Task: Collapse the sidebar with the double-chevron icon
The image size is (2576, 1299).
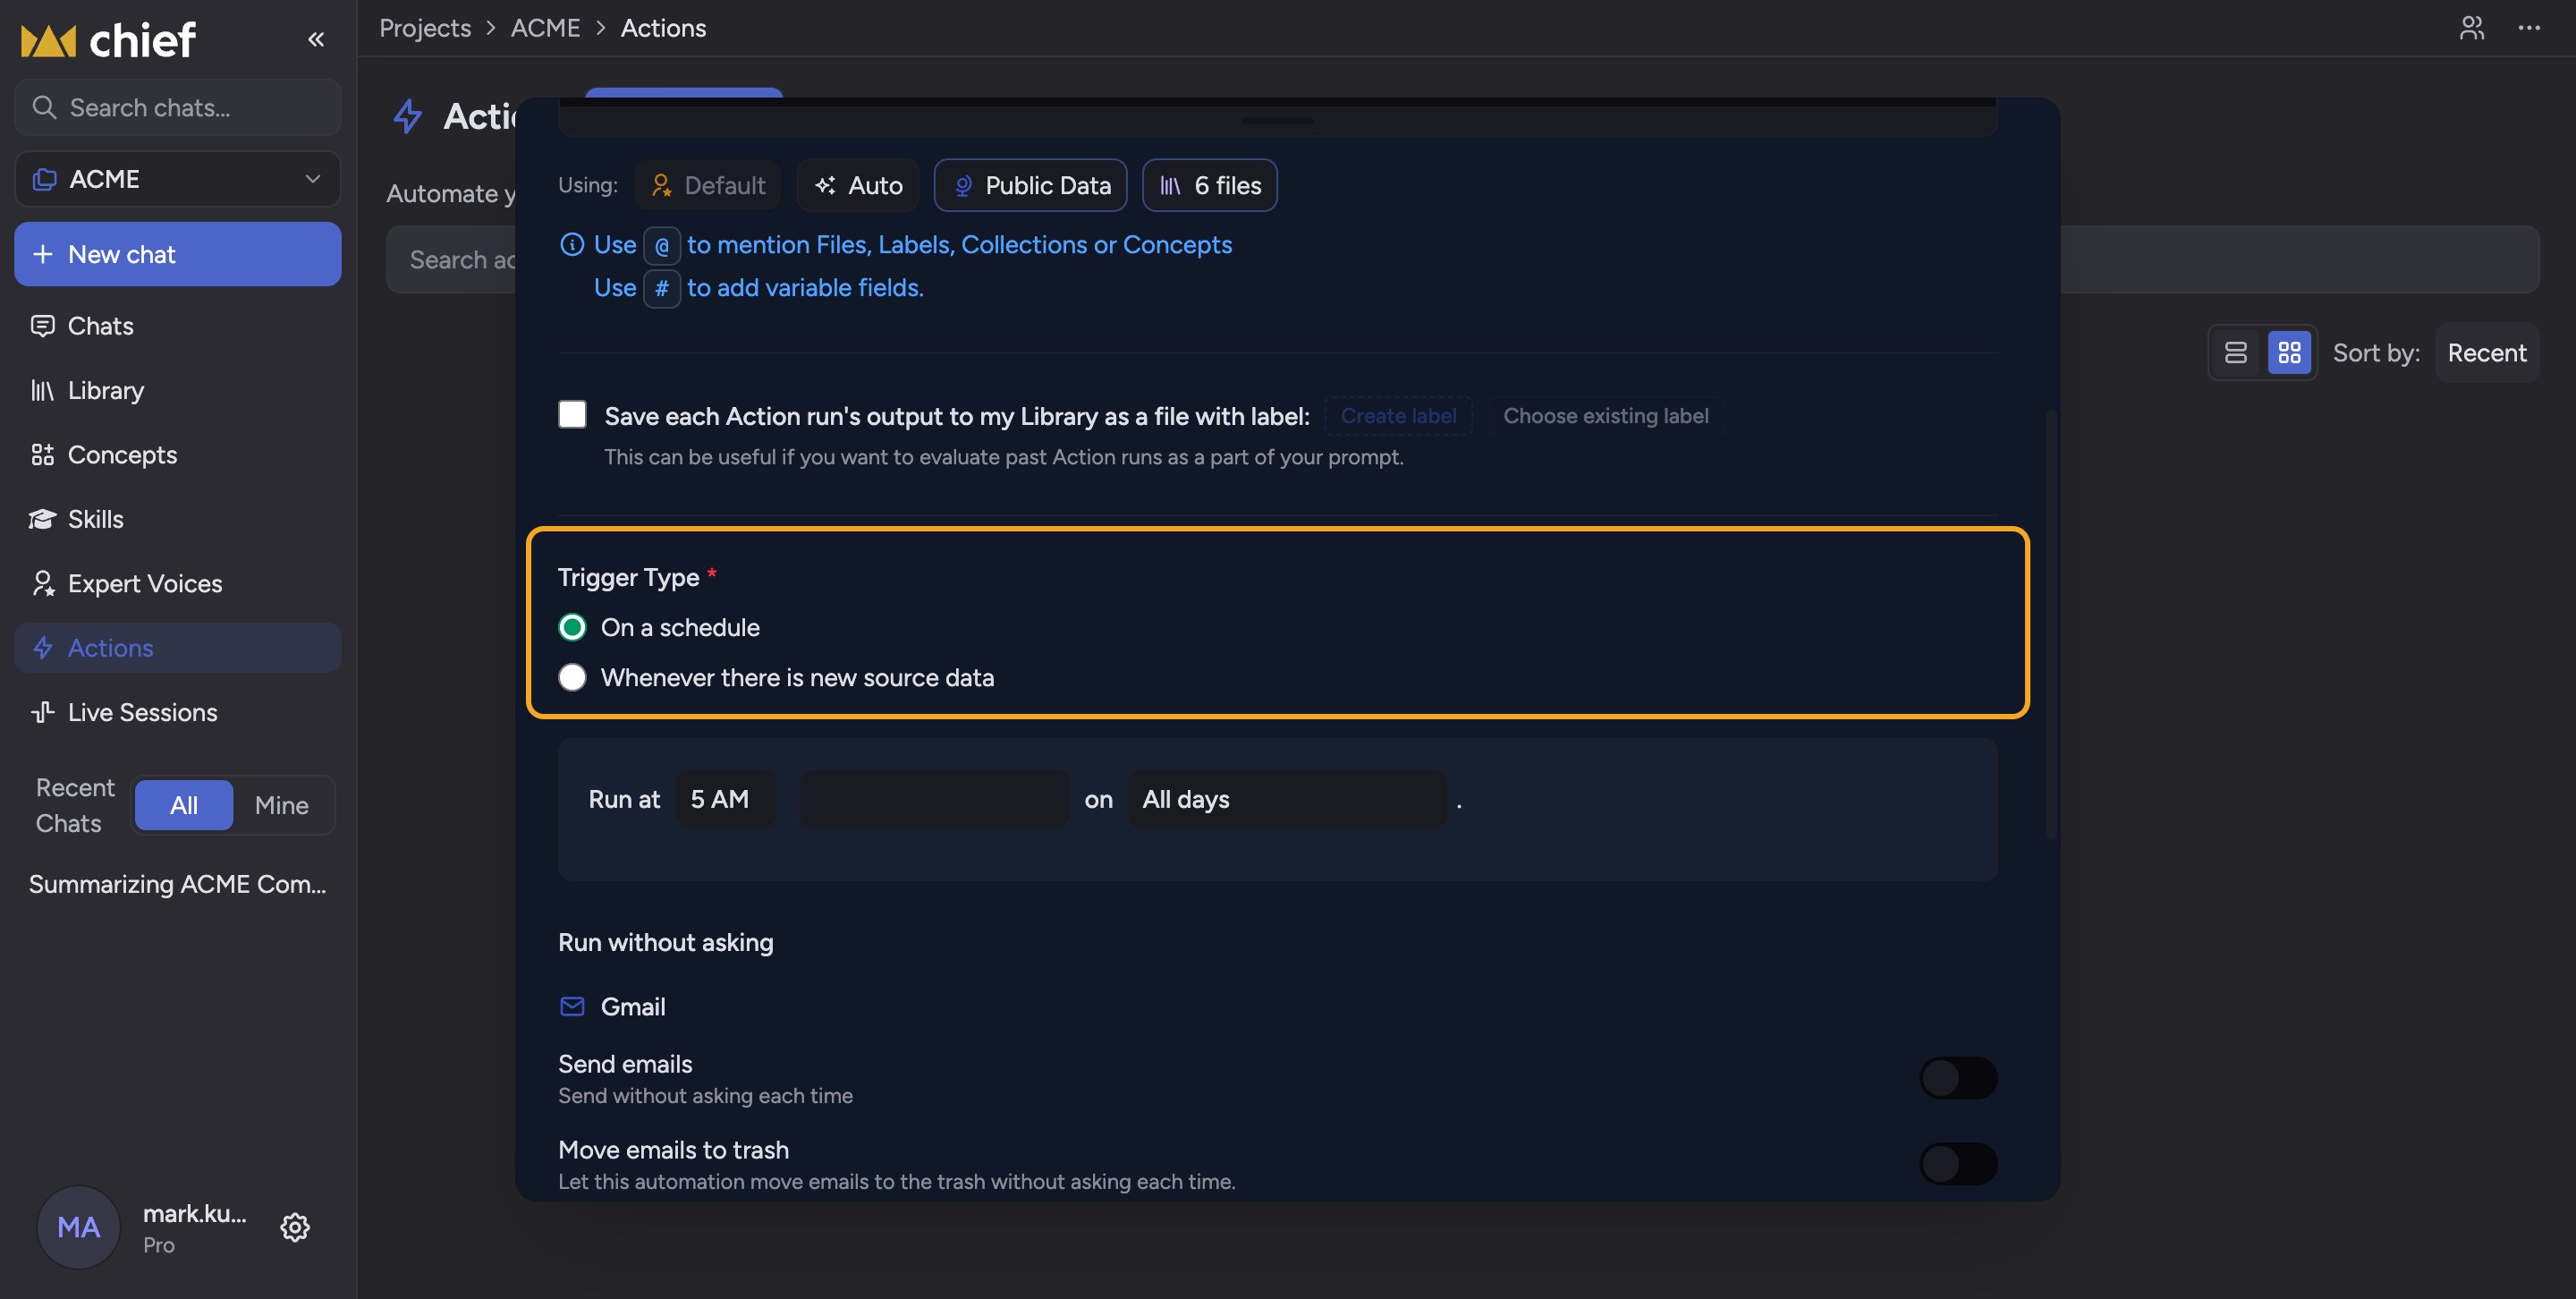Action: pyautogui.click(x=316, y=39)
